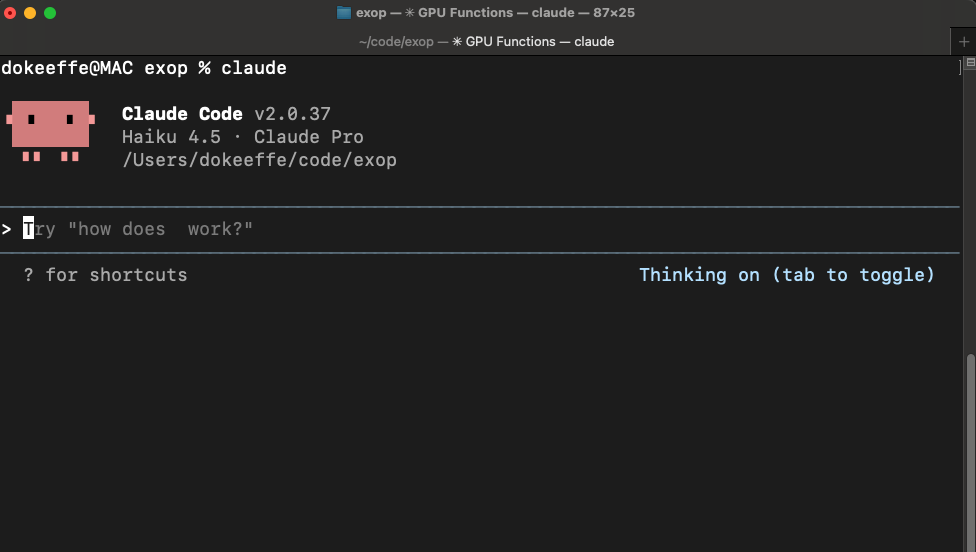Click the bold "Claude Code" heading

pyautogui.click(x=182, y=114)
